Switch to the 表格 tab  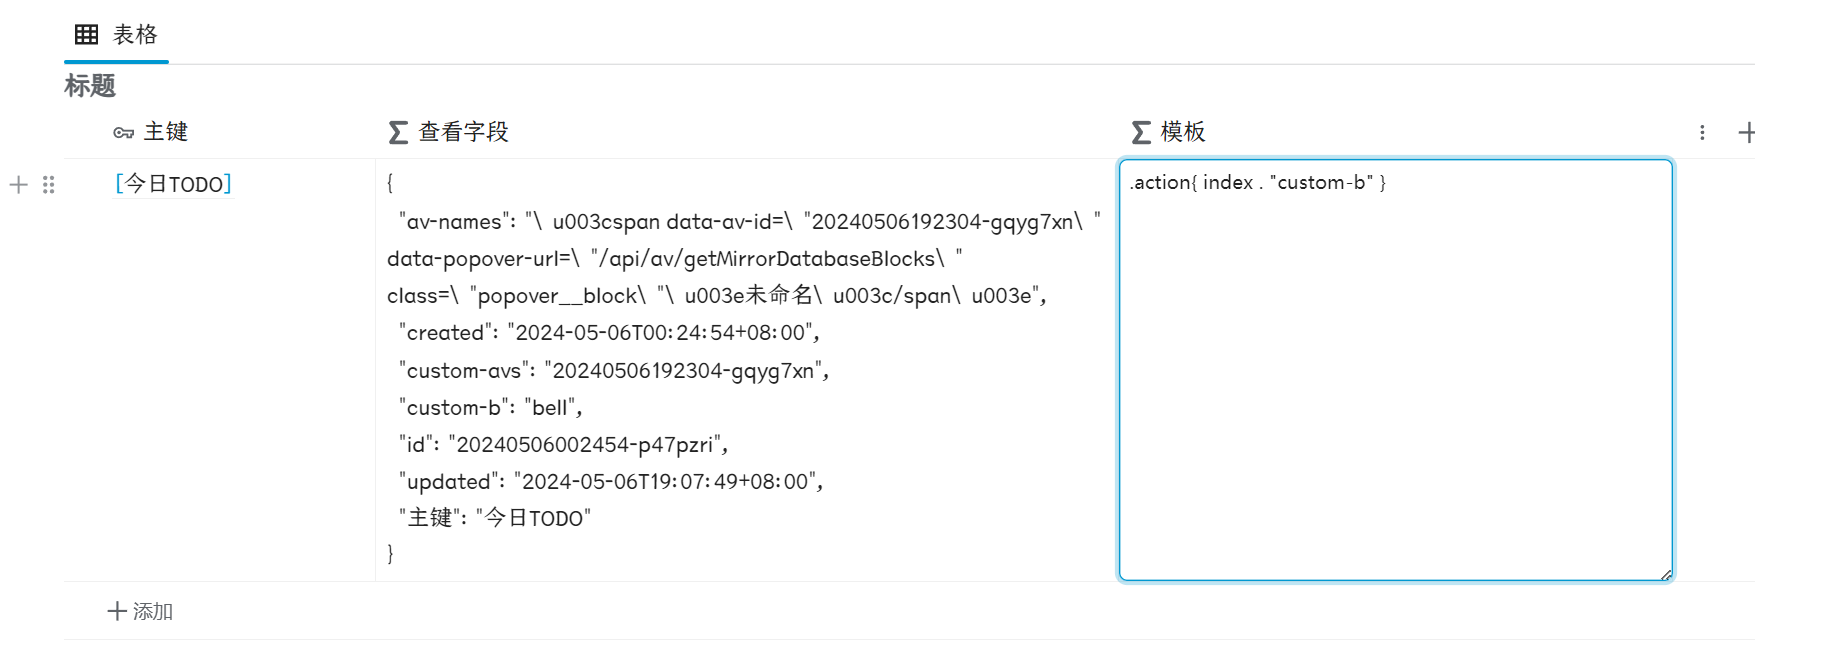point(116,34)
